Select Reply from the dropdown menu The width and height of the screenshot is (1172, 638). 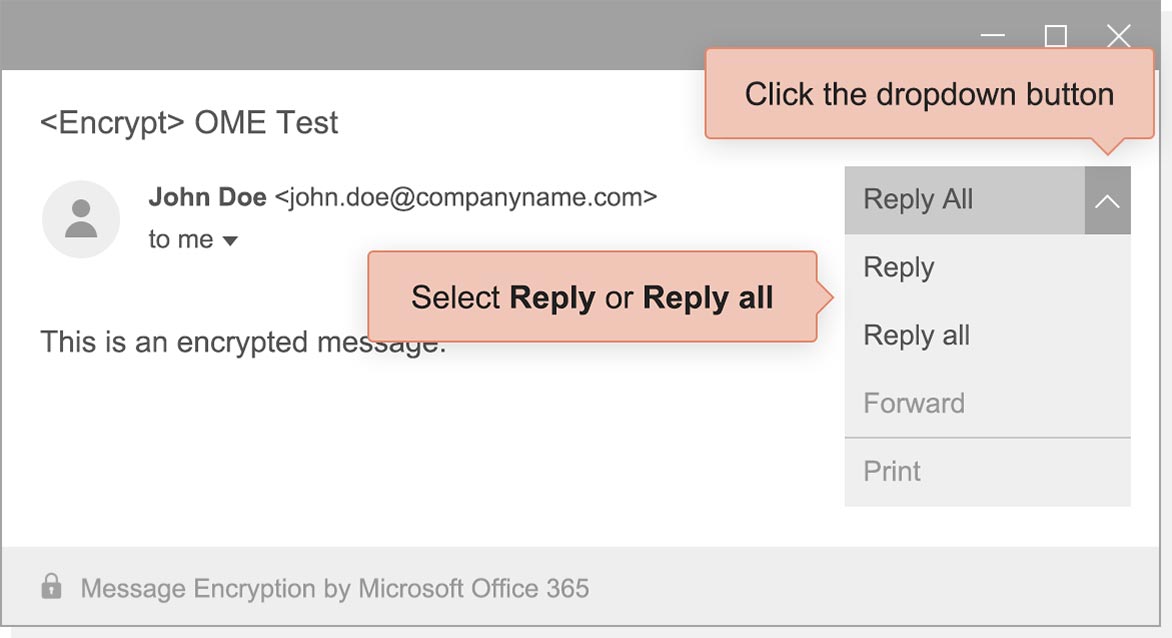click(898, 268)
